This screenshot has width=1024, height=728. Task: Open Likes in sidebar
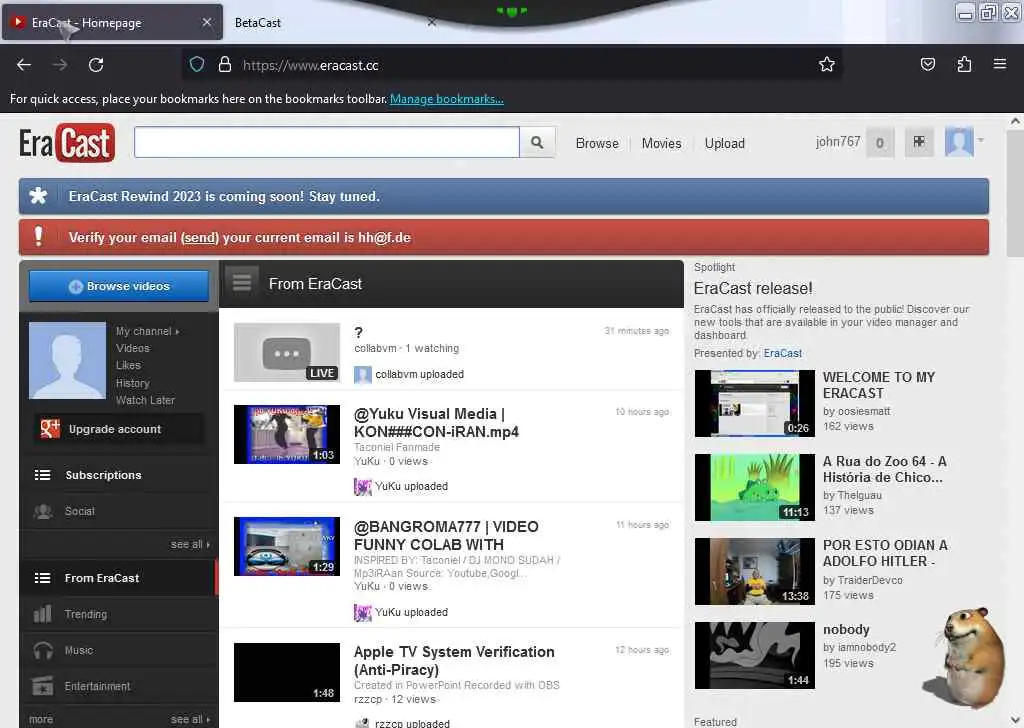(x=128, y=365)
